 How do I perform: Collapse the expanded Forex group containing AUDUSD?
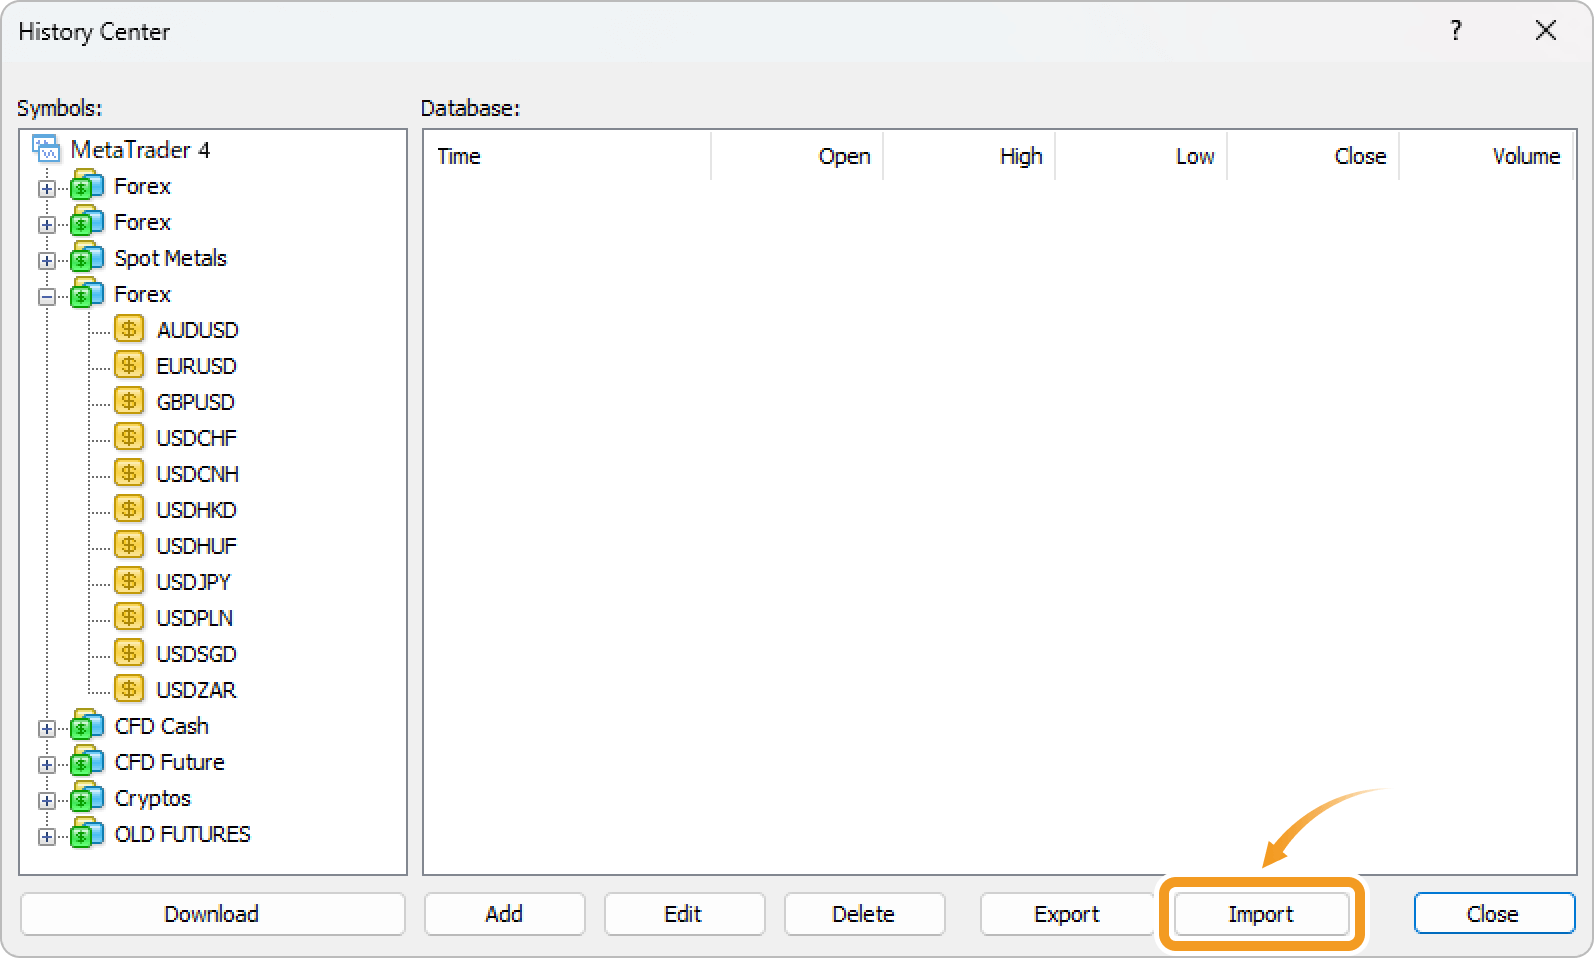47,296
